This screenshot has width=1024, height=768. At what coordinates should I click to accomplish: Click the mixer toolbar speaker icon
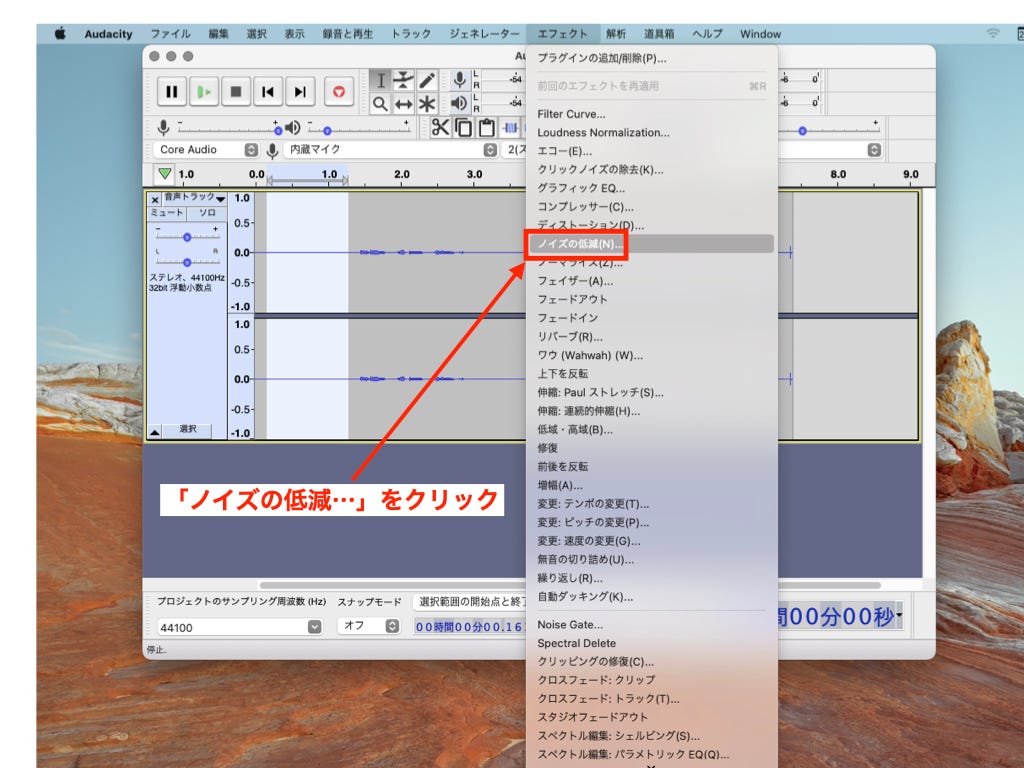pyautogui.click(x=293, y=127)
